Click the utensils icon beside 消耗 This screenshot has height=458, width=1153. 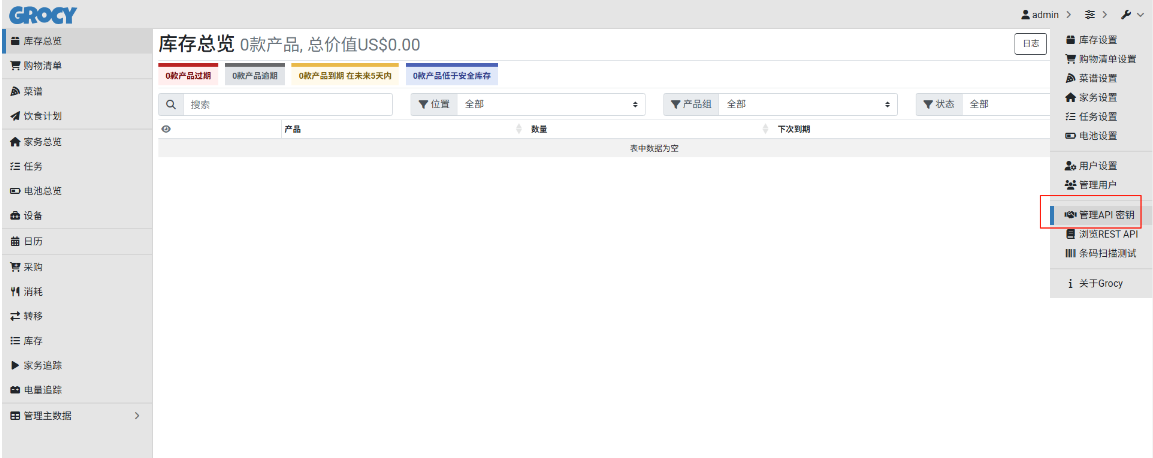(15, 292)
